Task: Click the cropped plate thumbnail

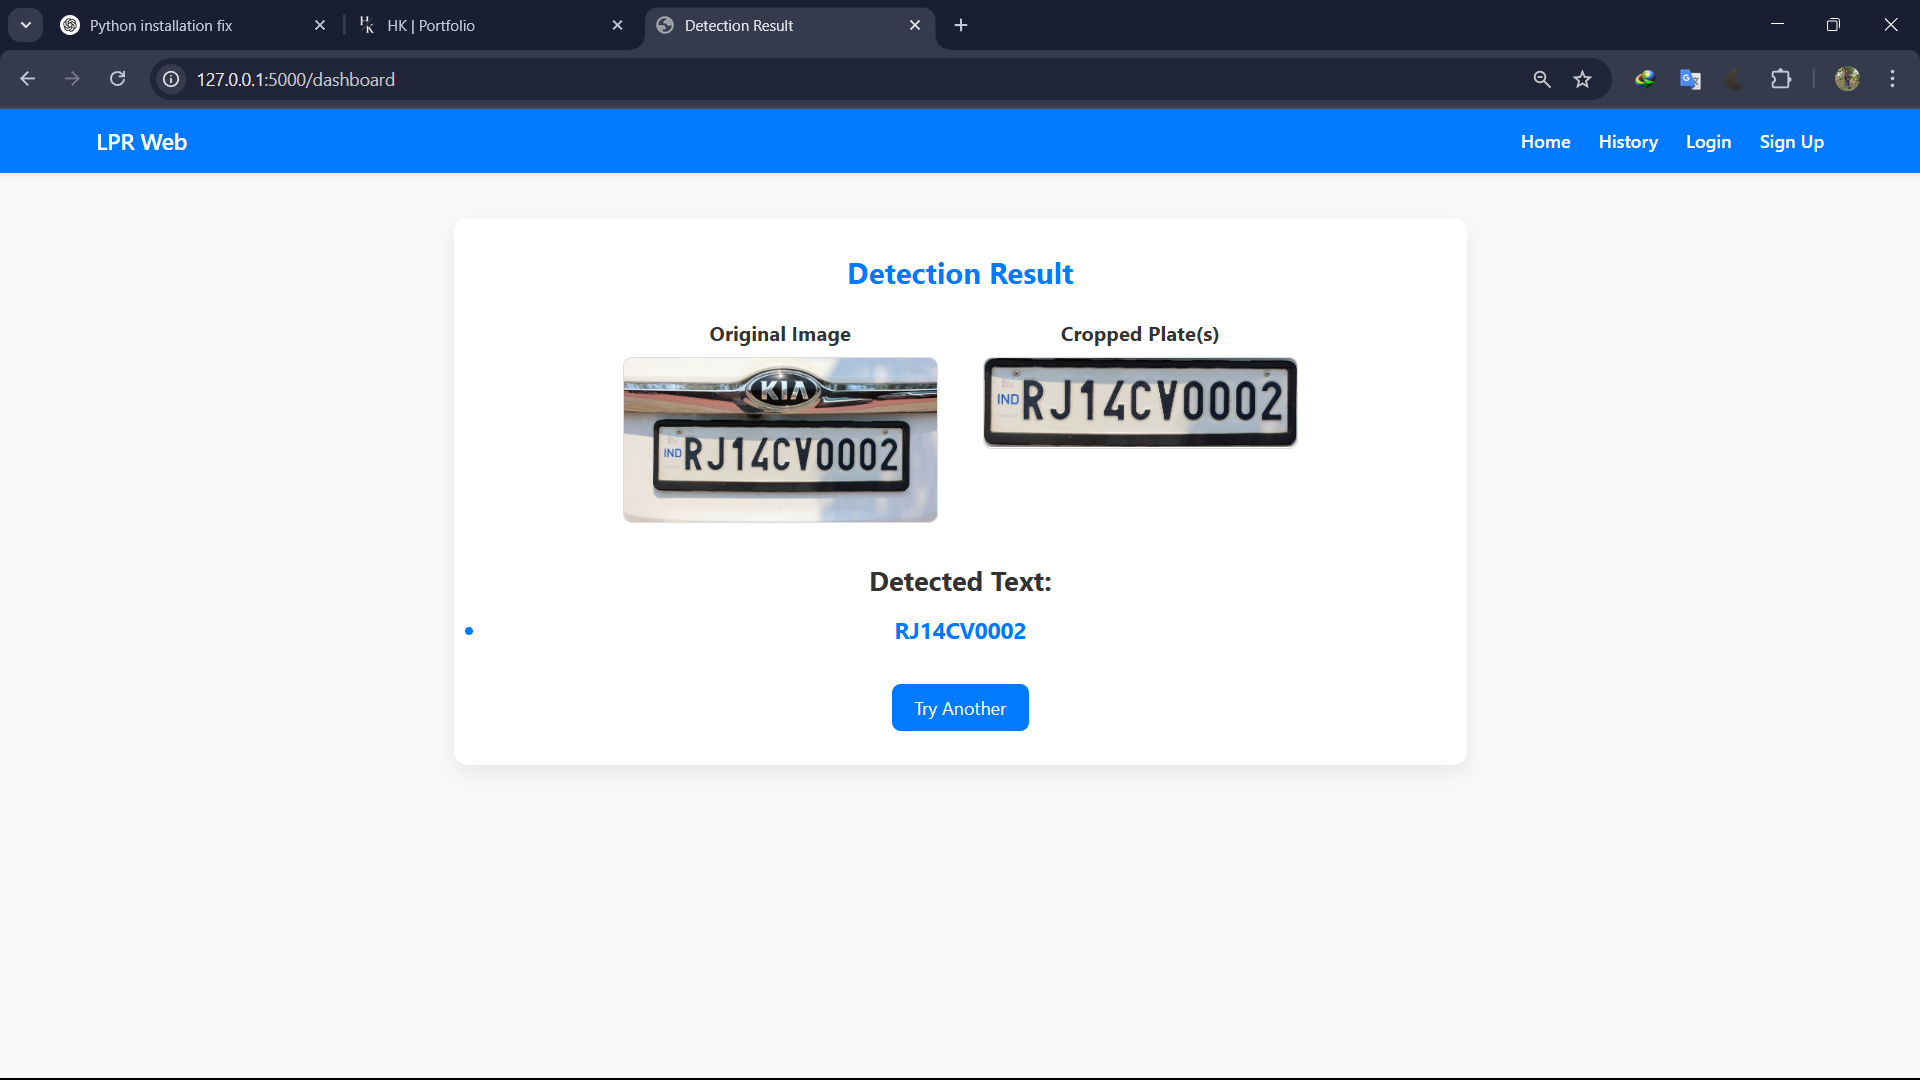Action: pos(1140,402)
